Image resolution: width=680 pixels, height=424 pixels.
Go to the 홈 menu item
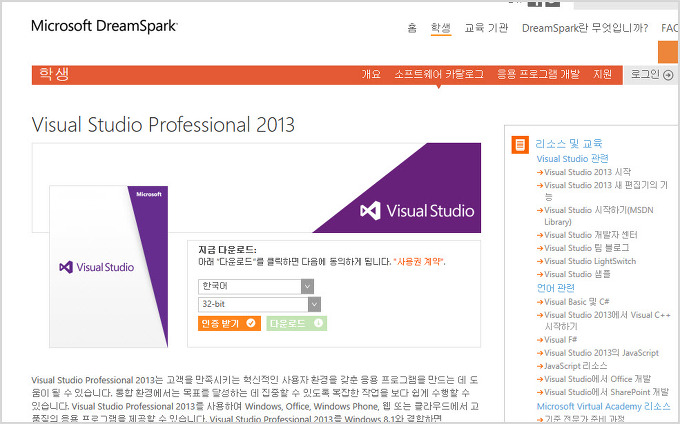coord(412,27)
